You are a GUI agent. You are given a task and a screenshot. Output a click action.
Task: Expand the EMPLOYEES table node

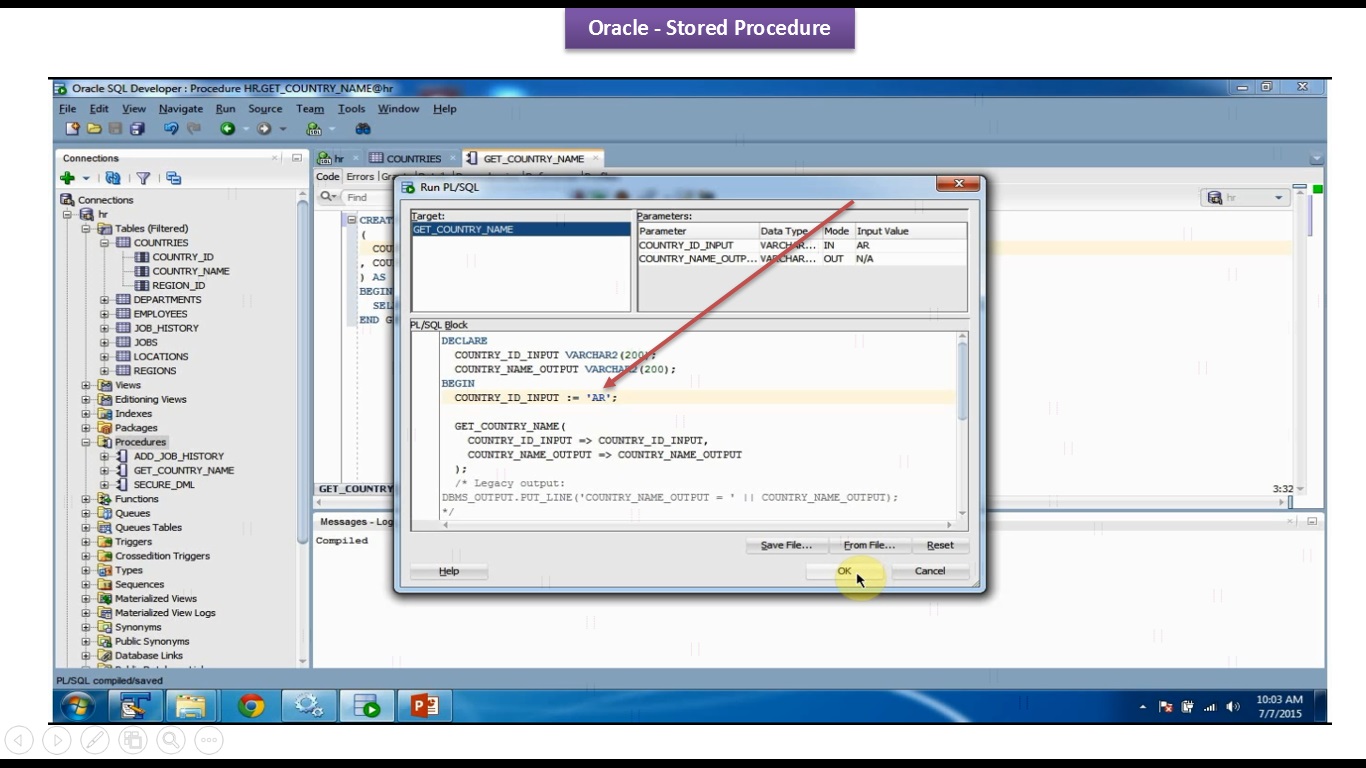pyautogui.click(x=105, y=314)
